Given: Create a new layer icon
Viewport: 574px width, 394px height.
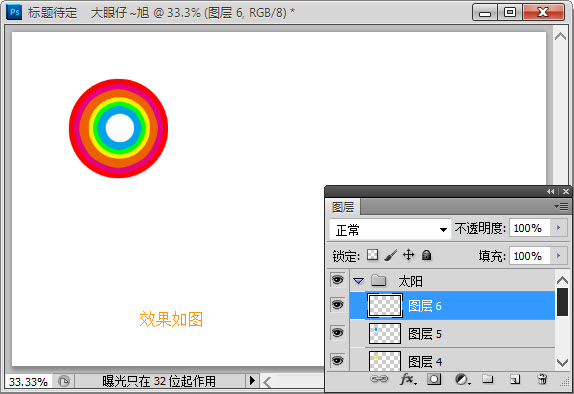Looking at the screenshot, I should click(x=515, y=379).
